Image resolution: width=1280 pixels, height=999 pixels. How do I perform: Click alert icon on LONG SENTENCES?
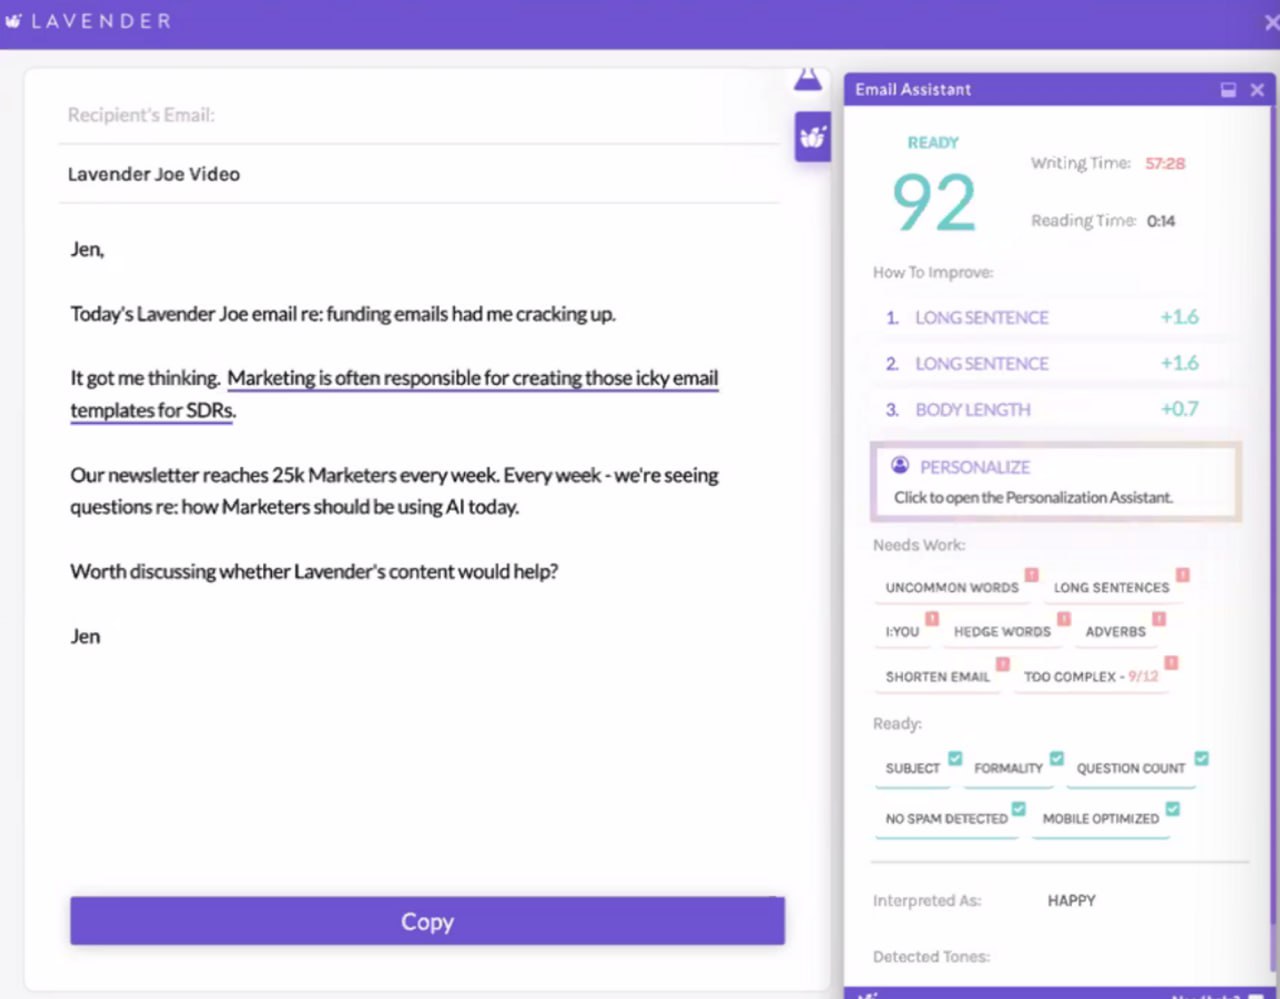(1183, 575)
